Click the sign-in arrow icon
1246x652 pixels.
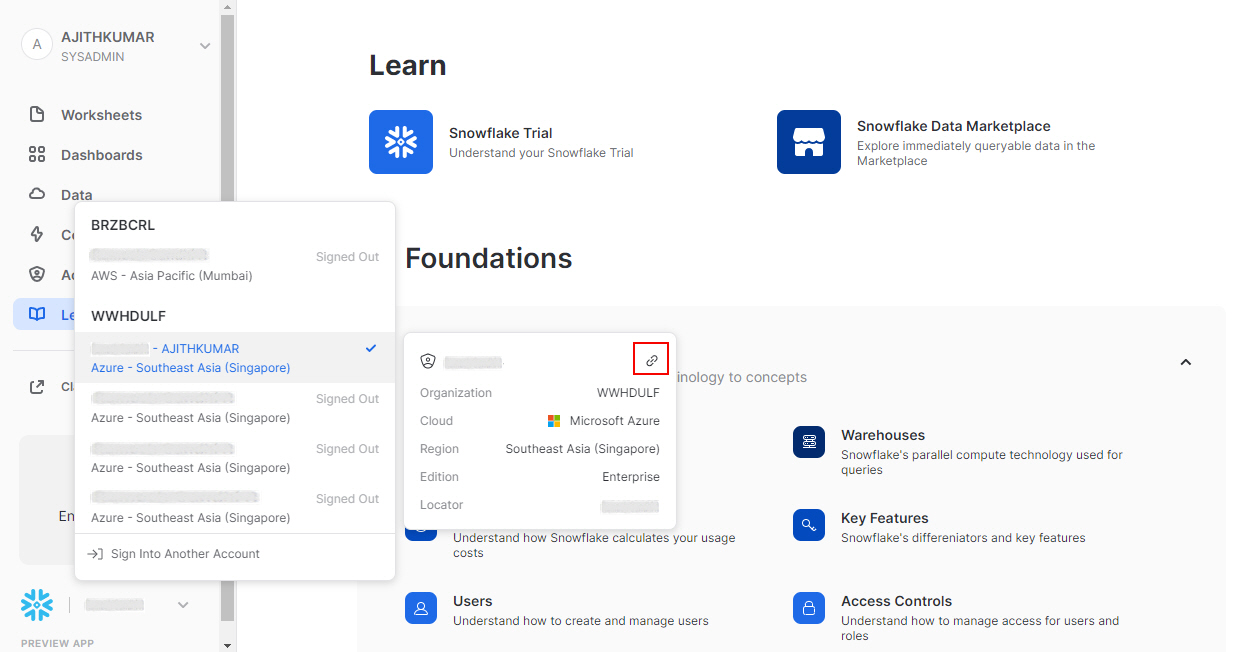tap(95, 554)
